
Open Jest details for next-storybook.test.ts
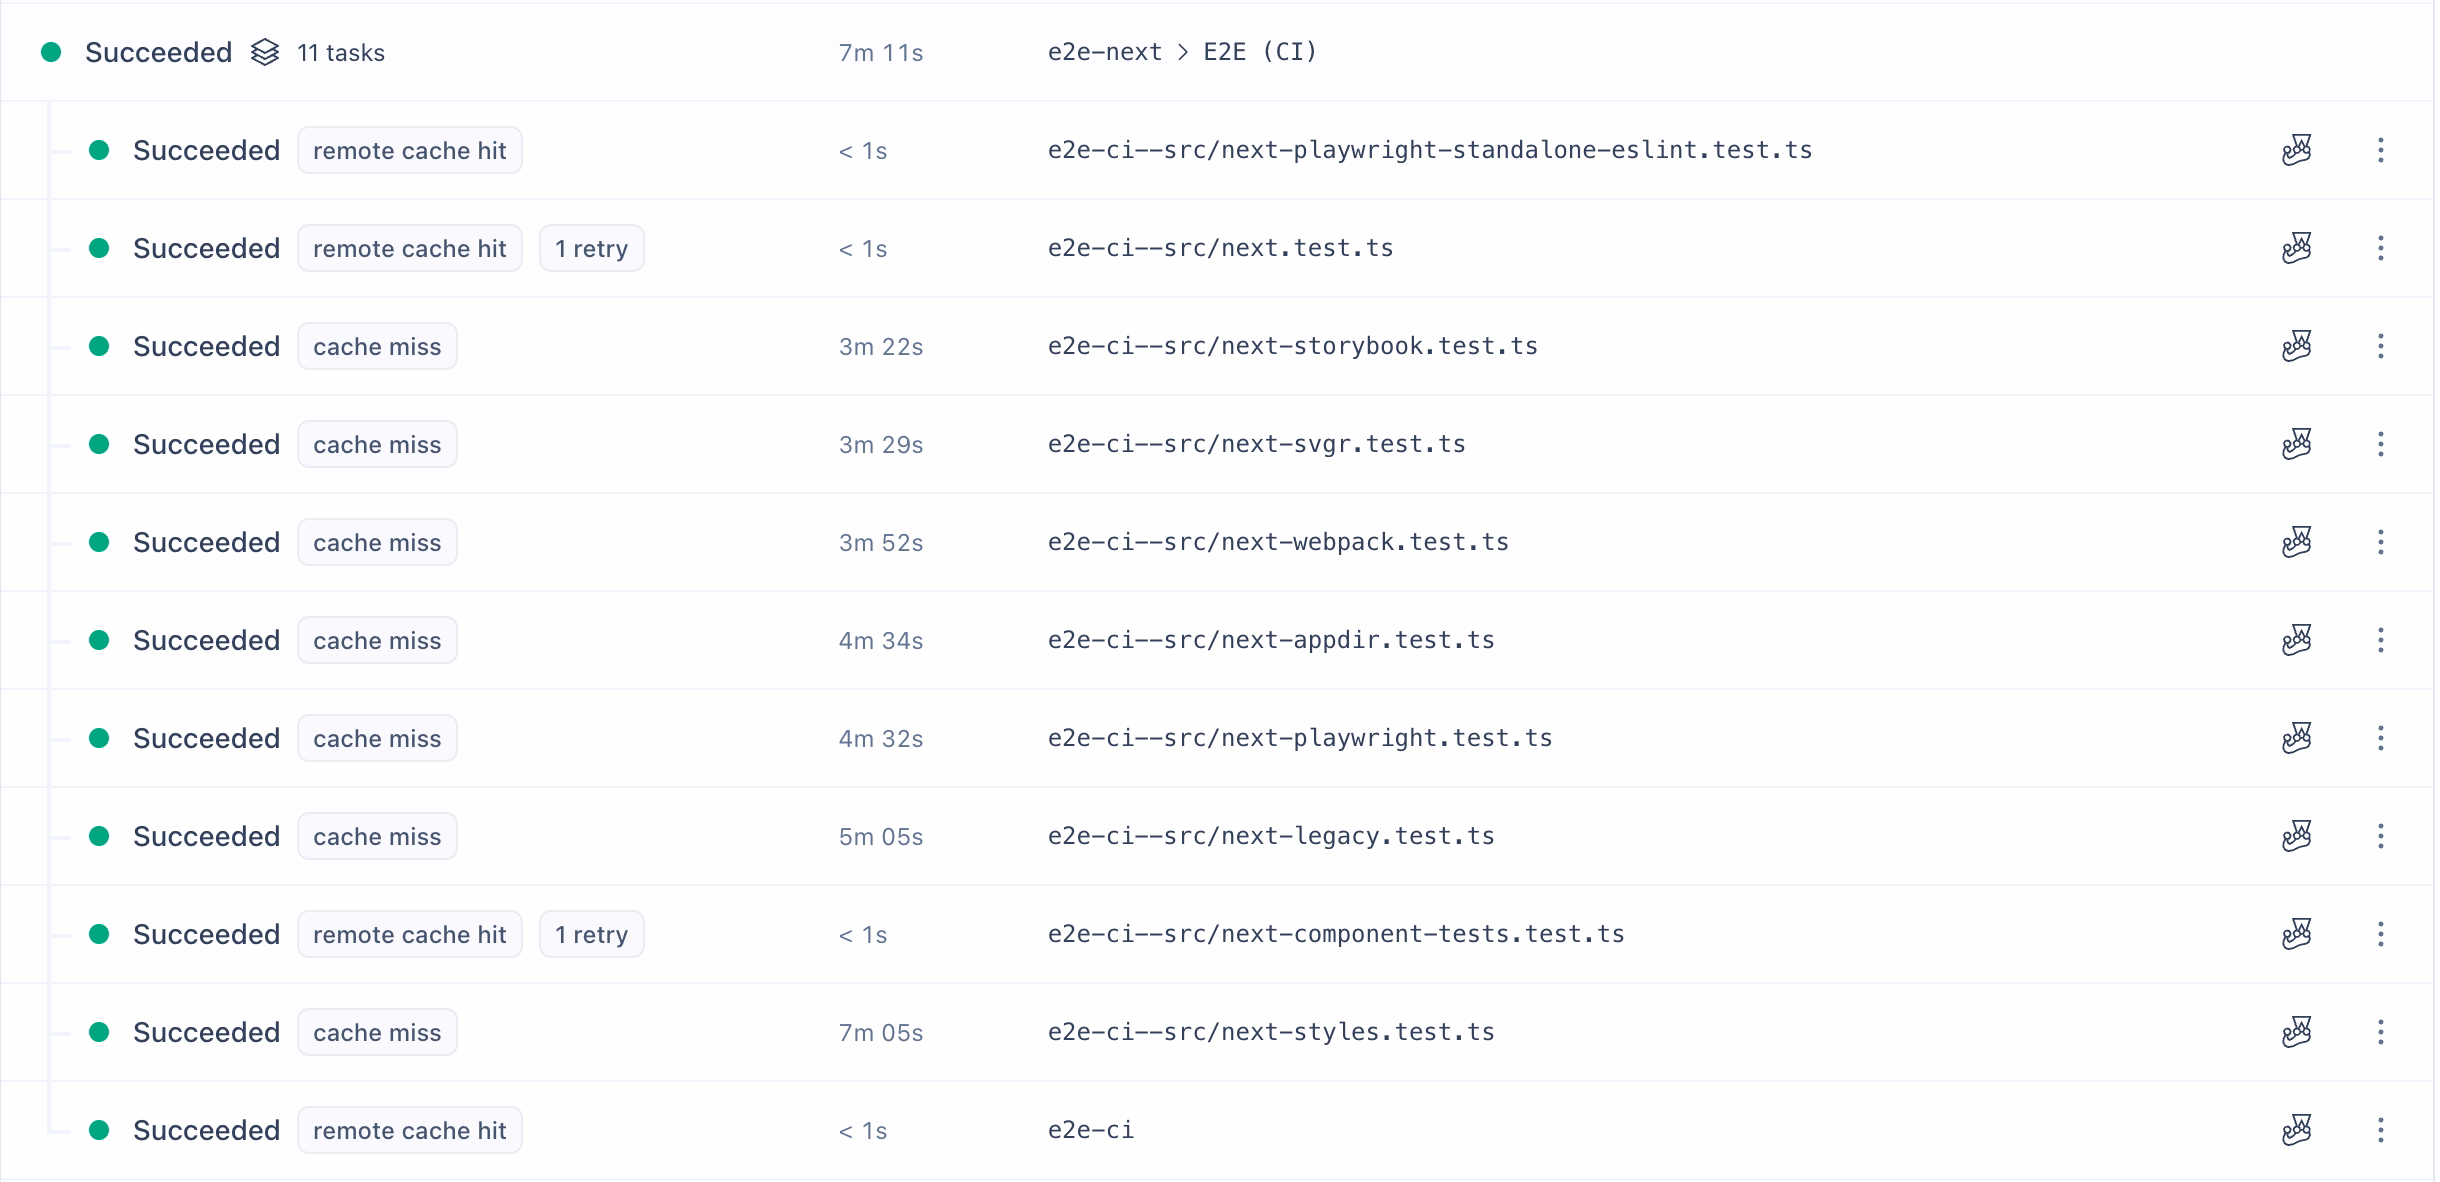(x=2297, y=345)
